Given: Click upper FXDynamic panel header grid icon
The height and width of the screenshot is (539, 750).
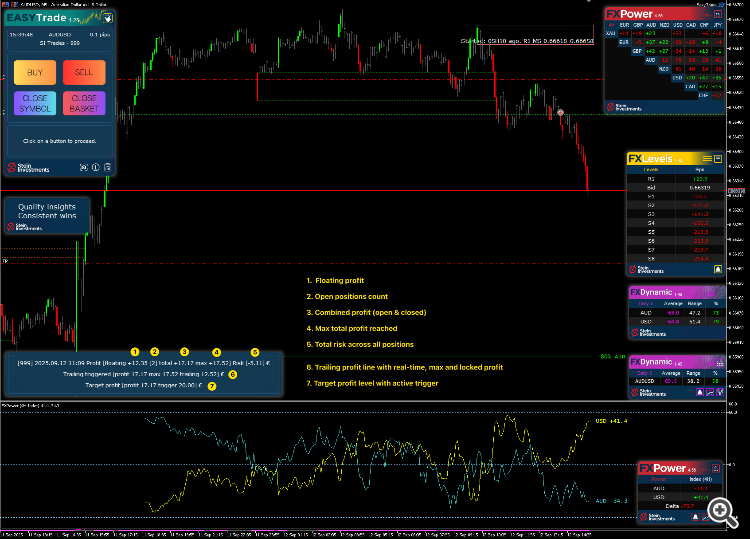Looking at the screenshot, I should pos(711,292).
